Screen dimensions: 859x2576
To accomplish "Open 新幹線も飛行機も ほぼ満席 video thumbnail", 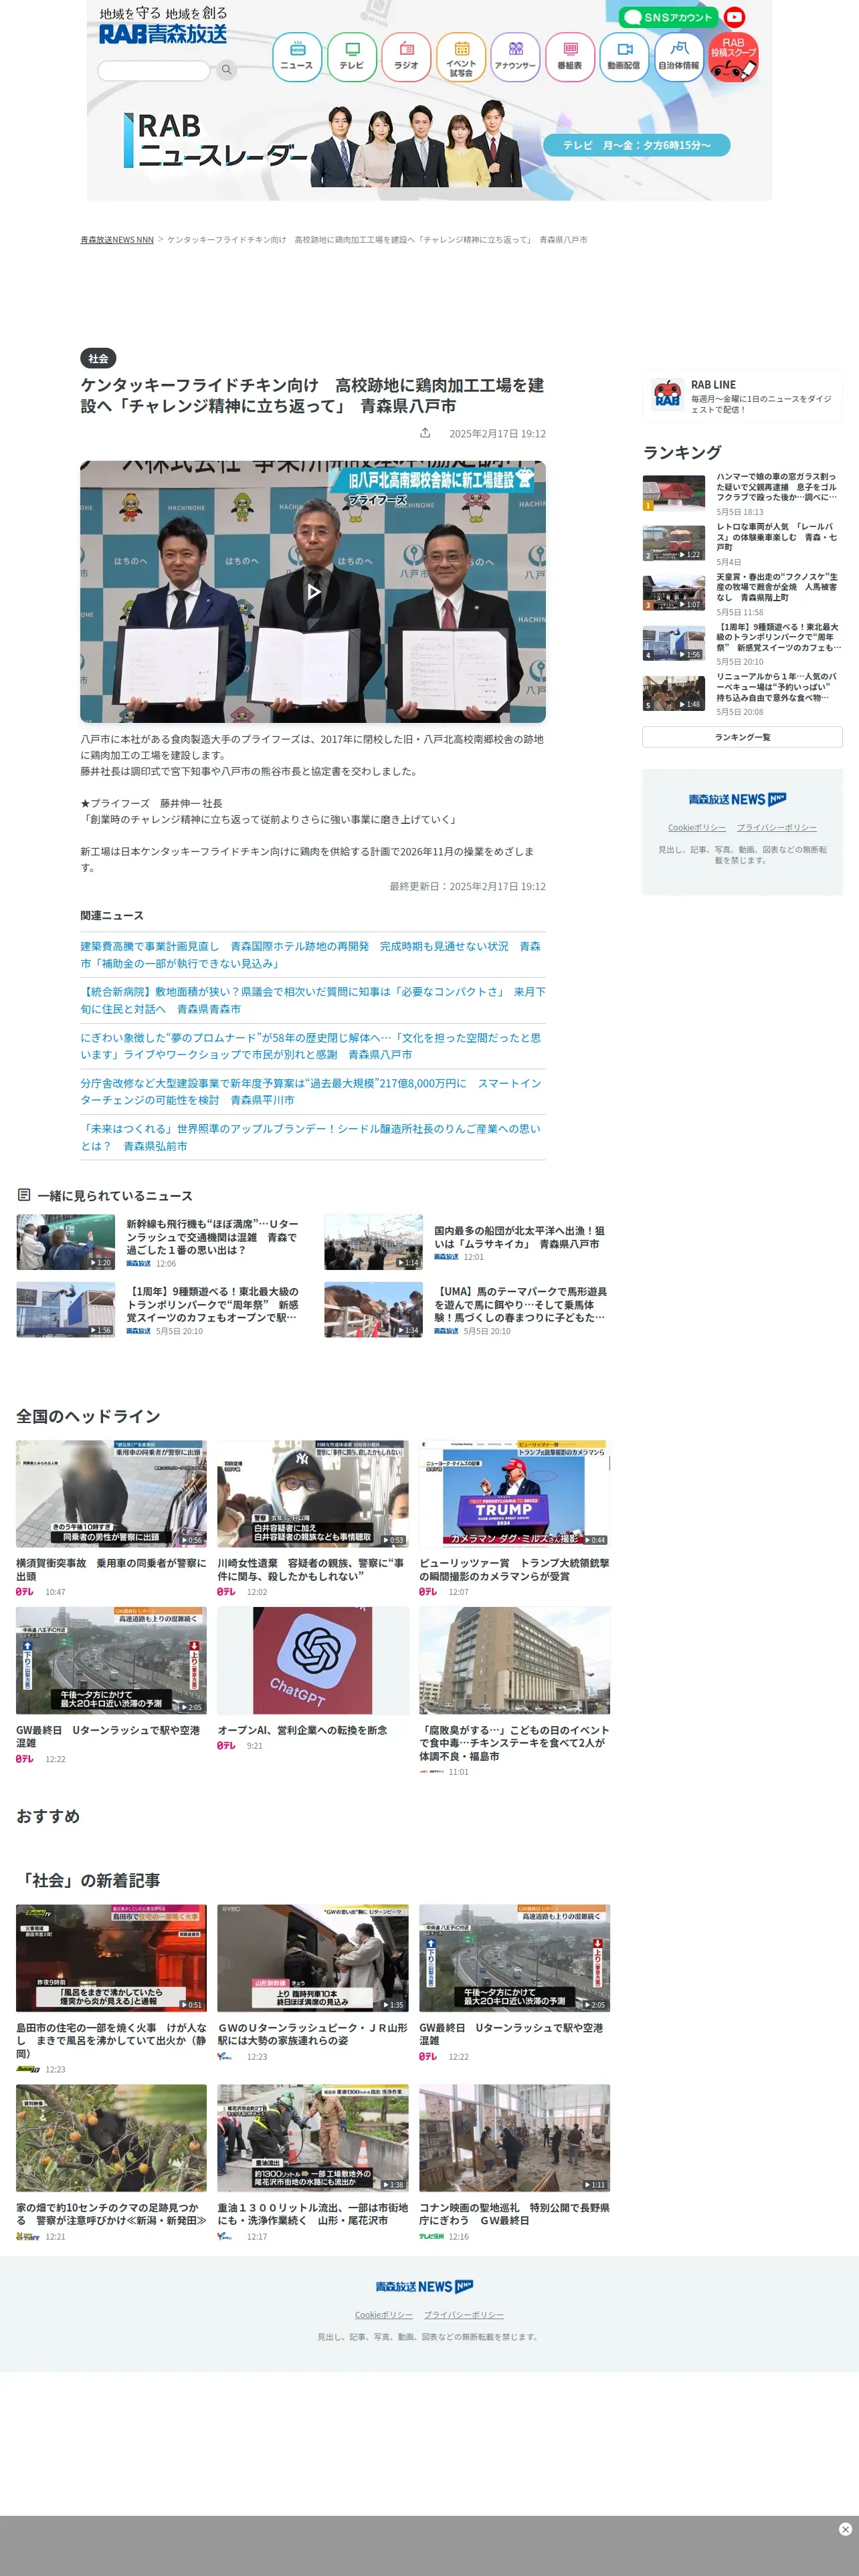I will pyautogui.click(x=65, y=1242).
